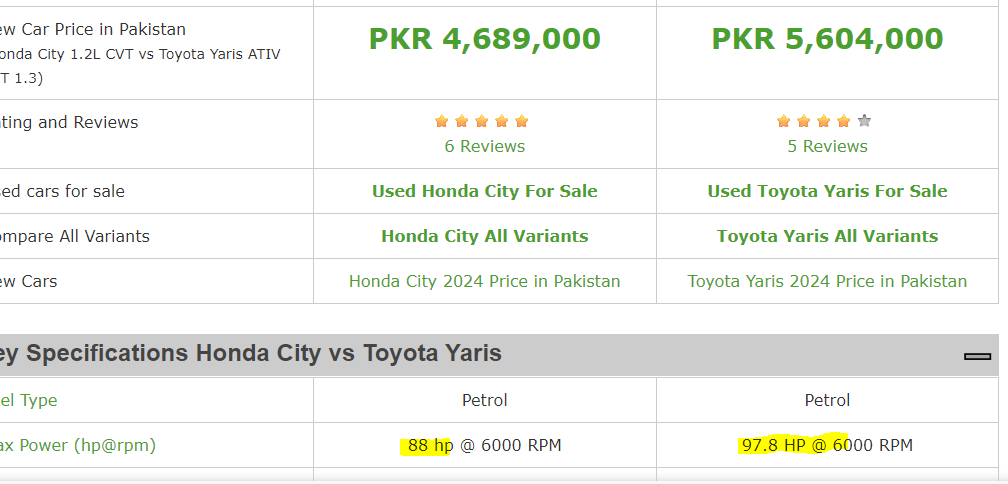The height and width of the screenshot is (484, 1008).
Task: Open Honda City All Variants
Action: point(485,237)
